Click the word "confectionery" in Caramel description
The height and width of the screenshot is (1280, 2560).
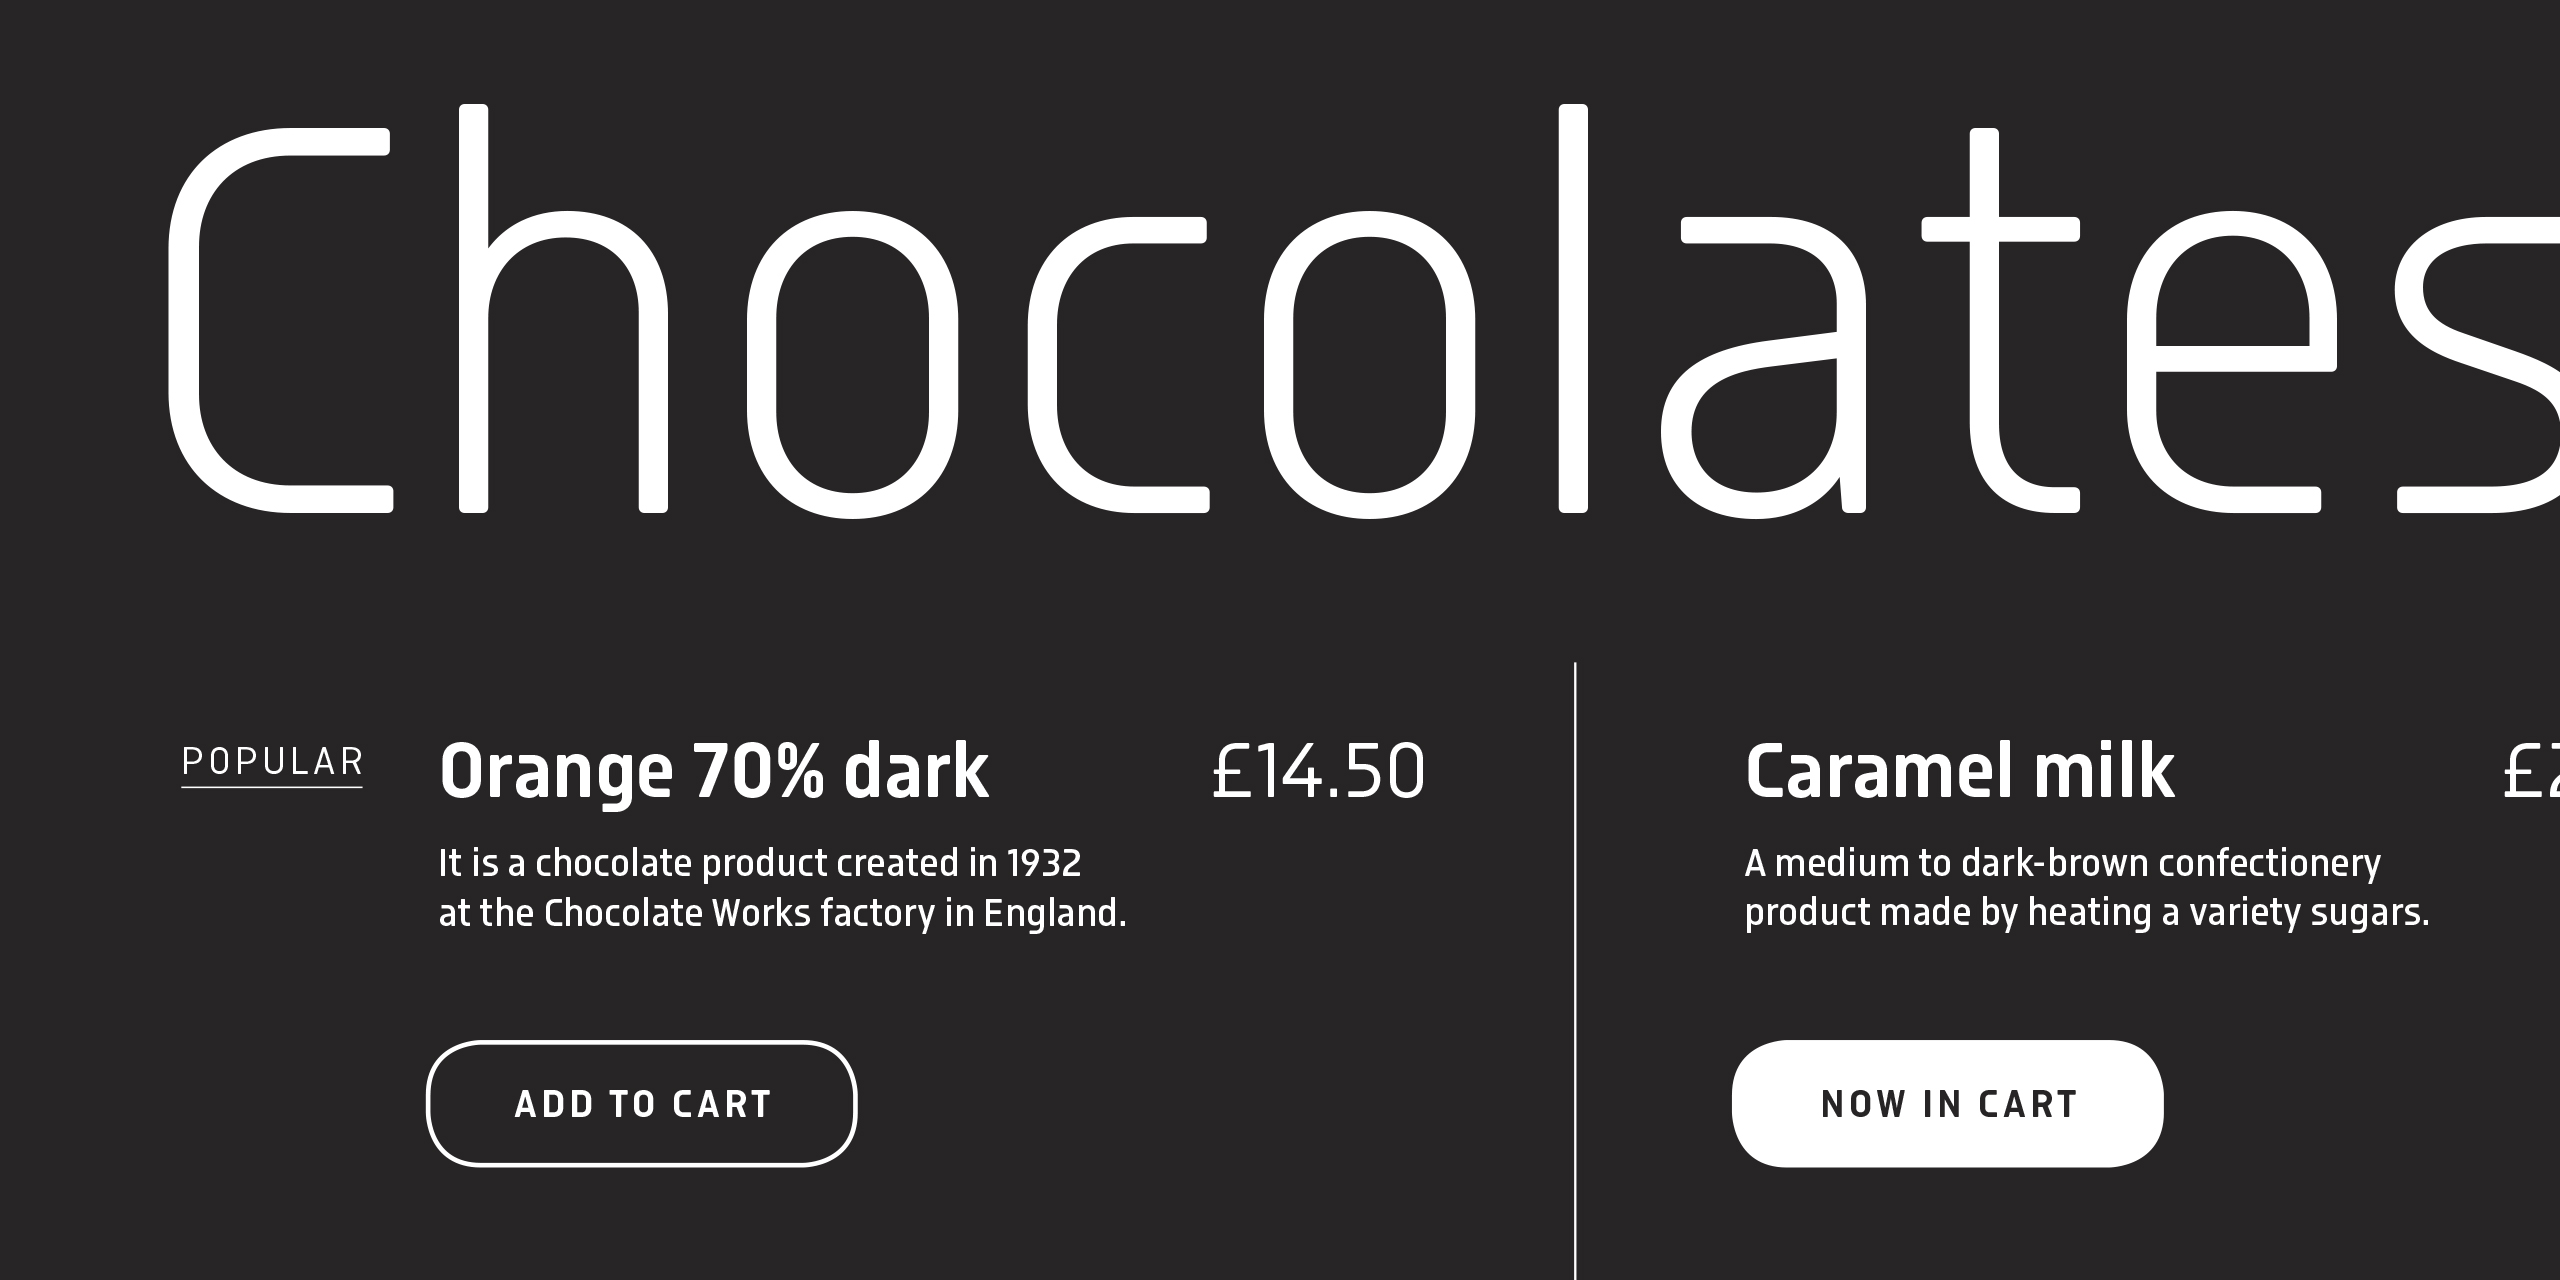tap(2269, 863)
